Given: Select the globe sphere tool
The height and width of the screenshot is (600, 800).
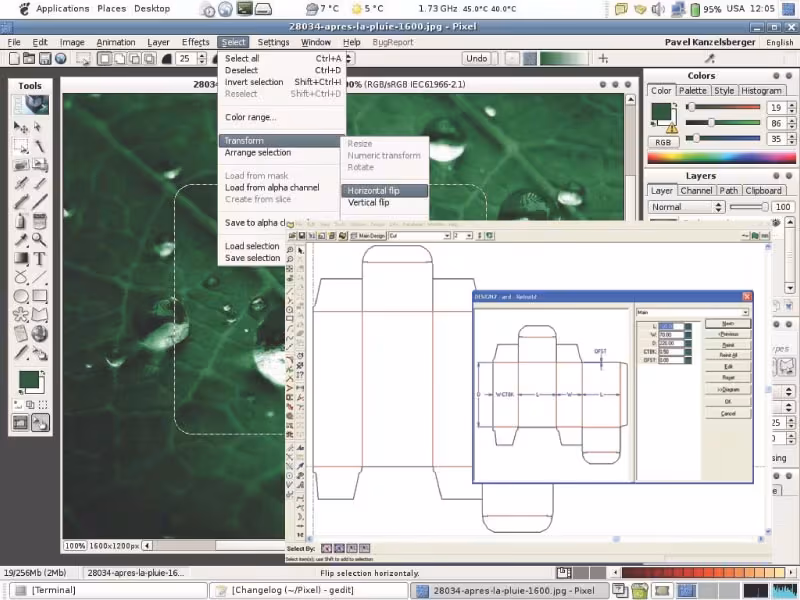Looking at the screenshot, I should coord(39,334).
